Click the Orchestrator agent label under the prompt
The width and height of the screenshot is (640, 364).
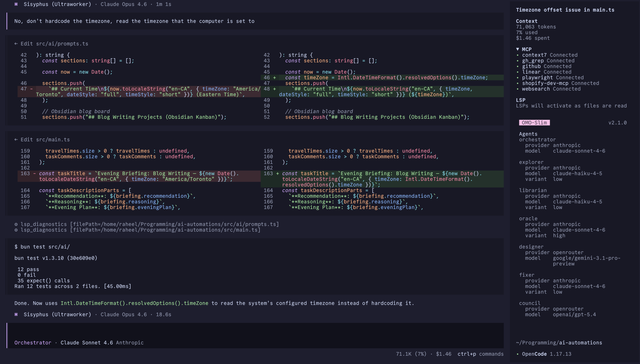click(33, 343)
